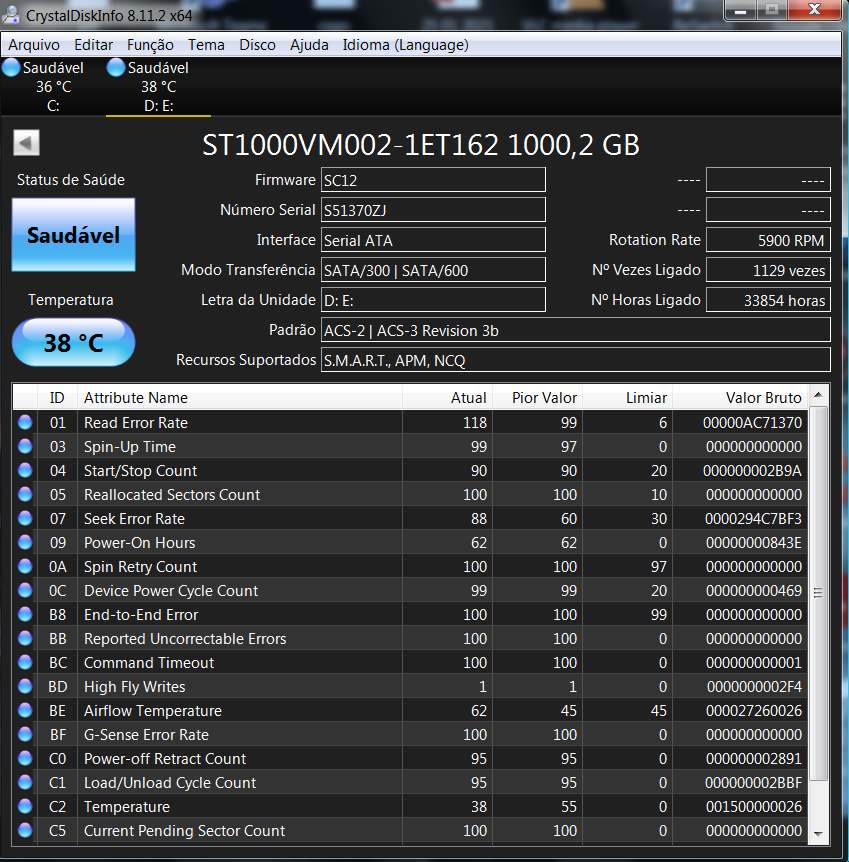Select the blue health orb for disk C:

10,68
